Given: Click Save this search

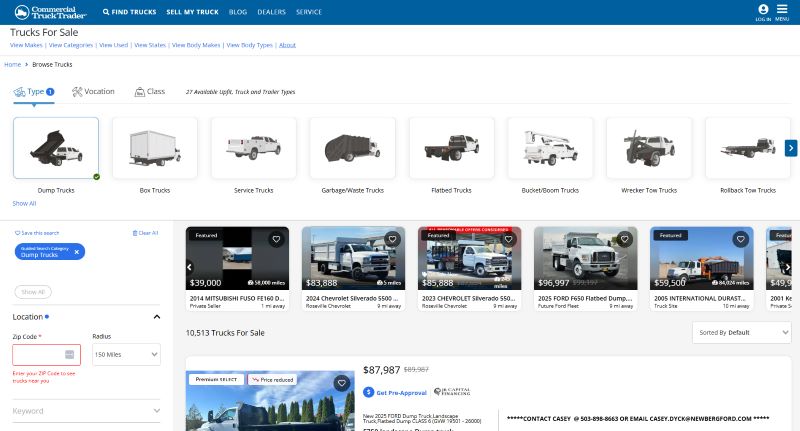Looking at the screenshot, I should pos(37,233).
